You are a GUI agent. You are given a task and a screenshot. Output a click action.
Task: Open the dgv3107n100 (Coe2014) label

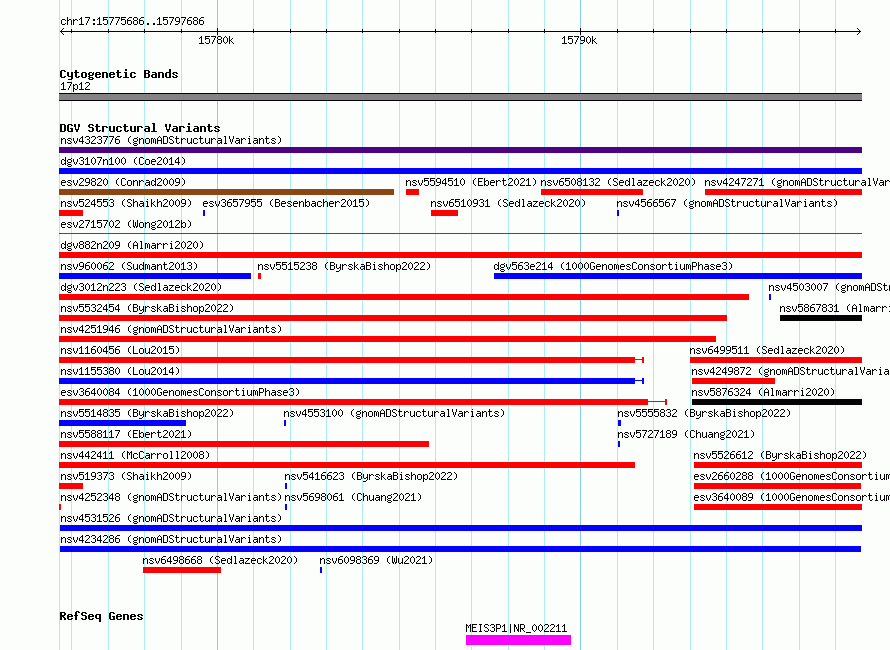pos(123,161)
